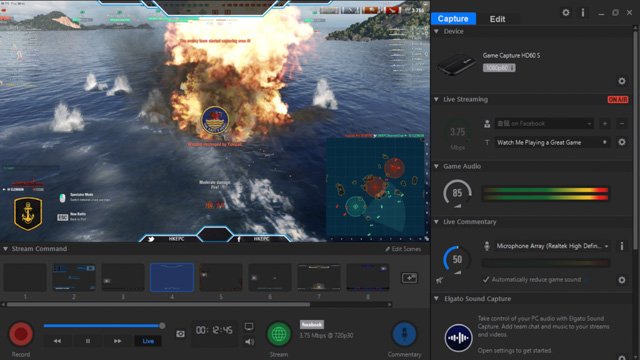Collapse the Live Commentary section
640x360 pixels.
tap(436, 222)
